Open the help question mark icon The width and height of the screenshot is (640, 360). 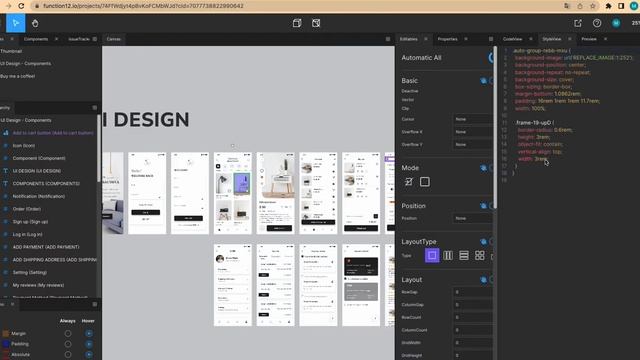597,23
